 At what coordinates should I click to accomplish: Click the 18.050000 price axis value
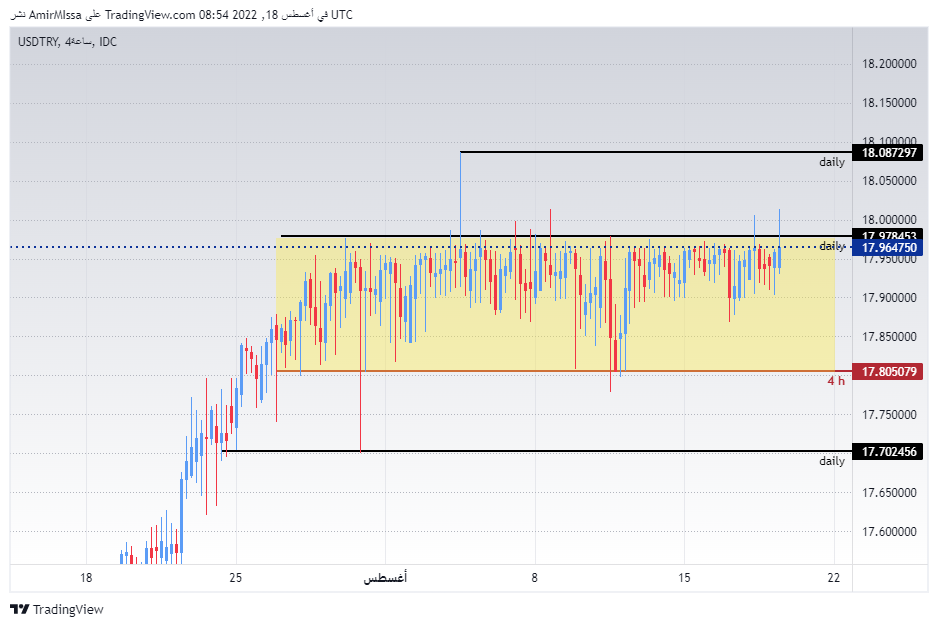[889, 181]
